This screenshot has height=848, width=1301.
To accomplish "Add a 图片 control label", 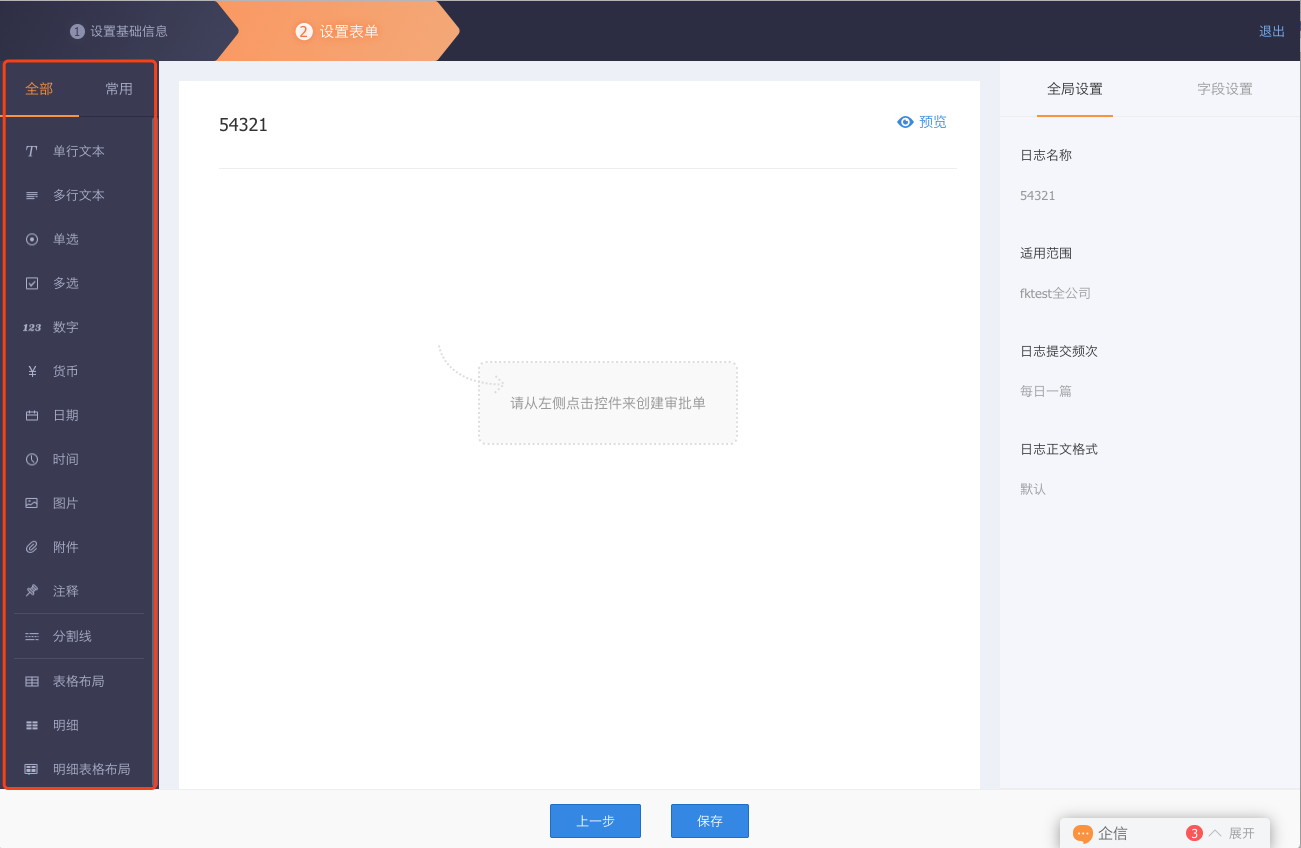I will pos(66,504).
